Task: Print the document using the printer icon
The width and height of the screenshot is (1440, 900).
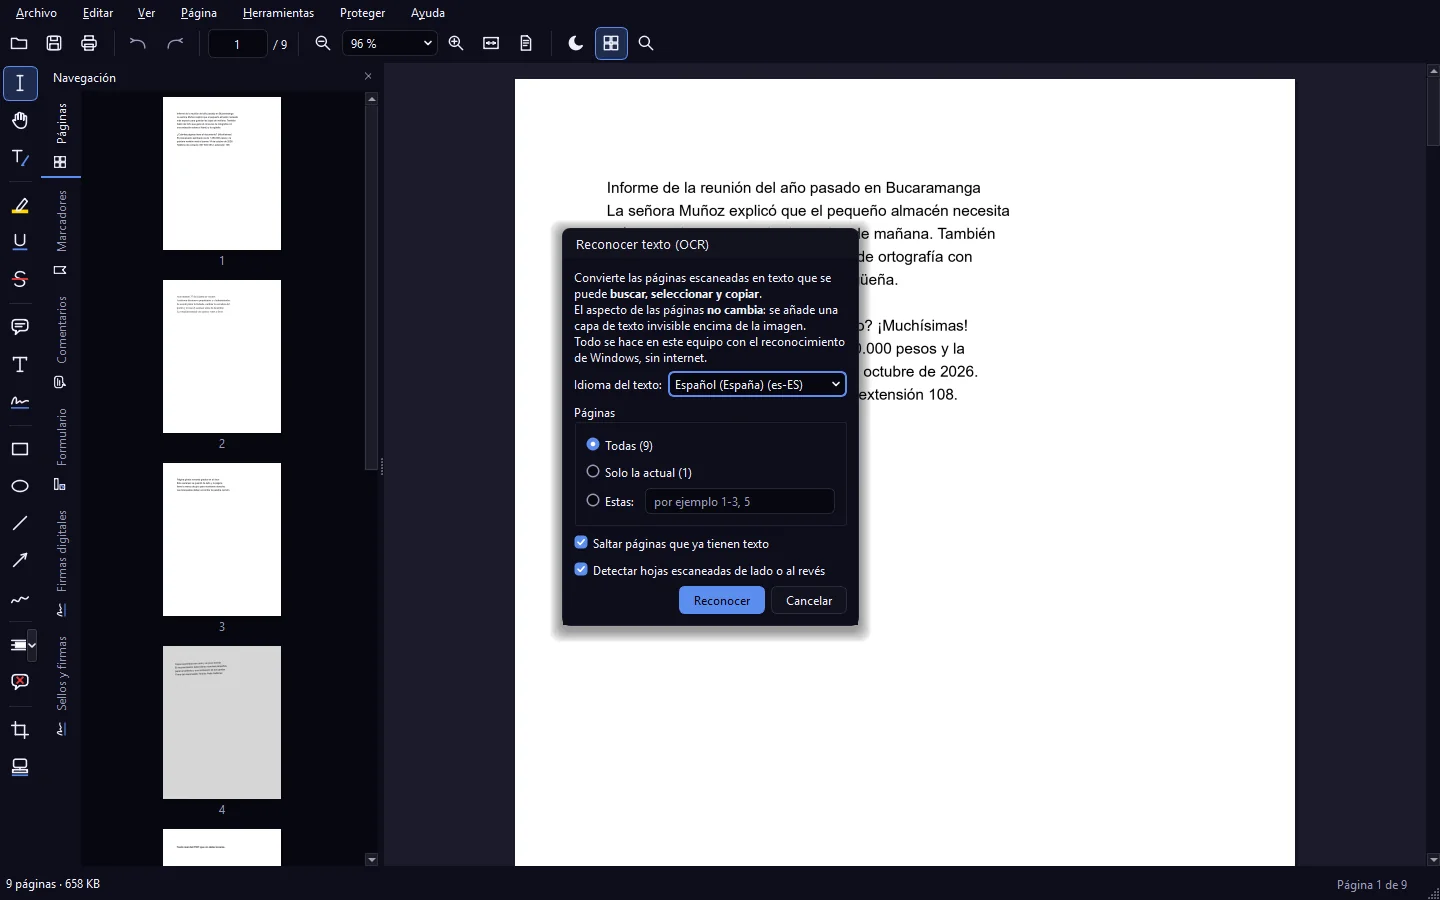Action: [89, 43]
